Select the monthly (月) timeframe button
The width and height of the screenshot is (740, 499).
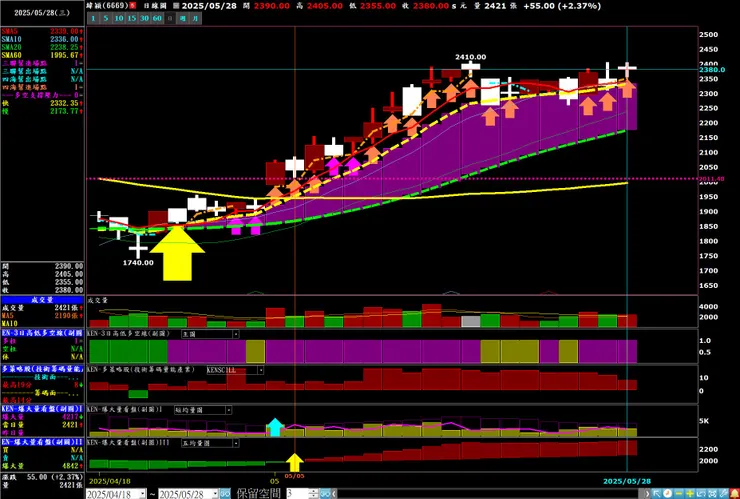196,18
